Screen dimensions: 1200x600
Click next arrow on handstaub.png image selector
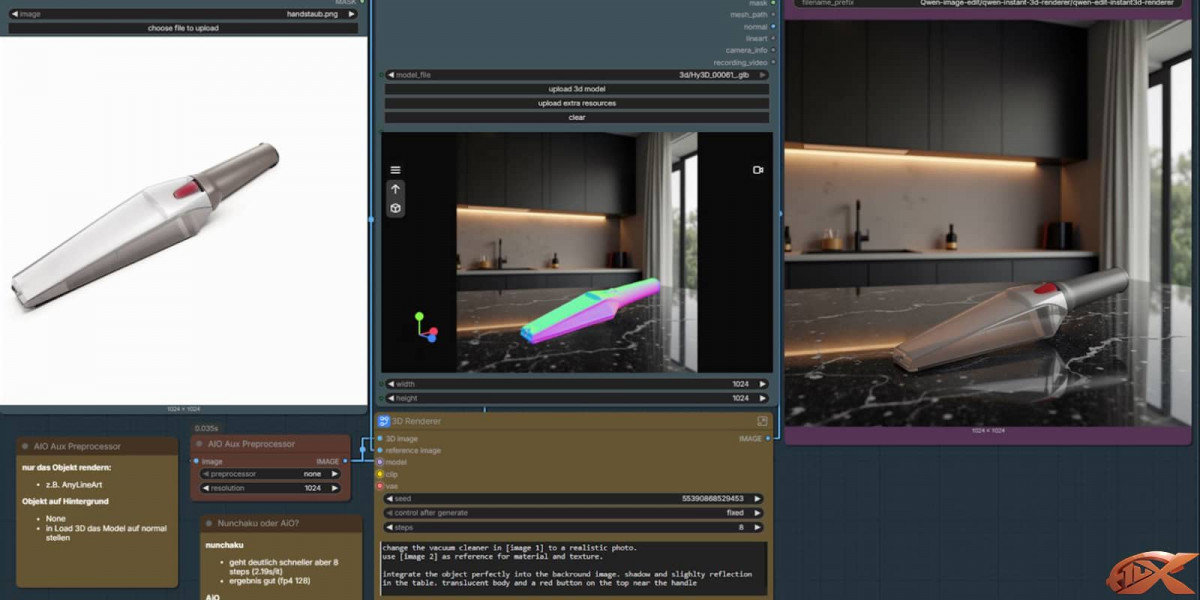click(x=352, y=14)
